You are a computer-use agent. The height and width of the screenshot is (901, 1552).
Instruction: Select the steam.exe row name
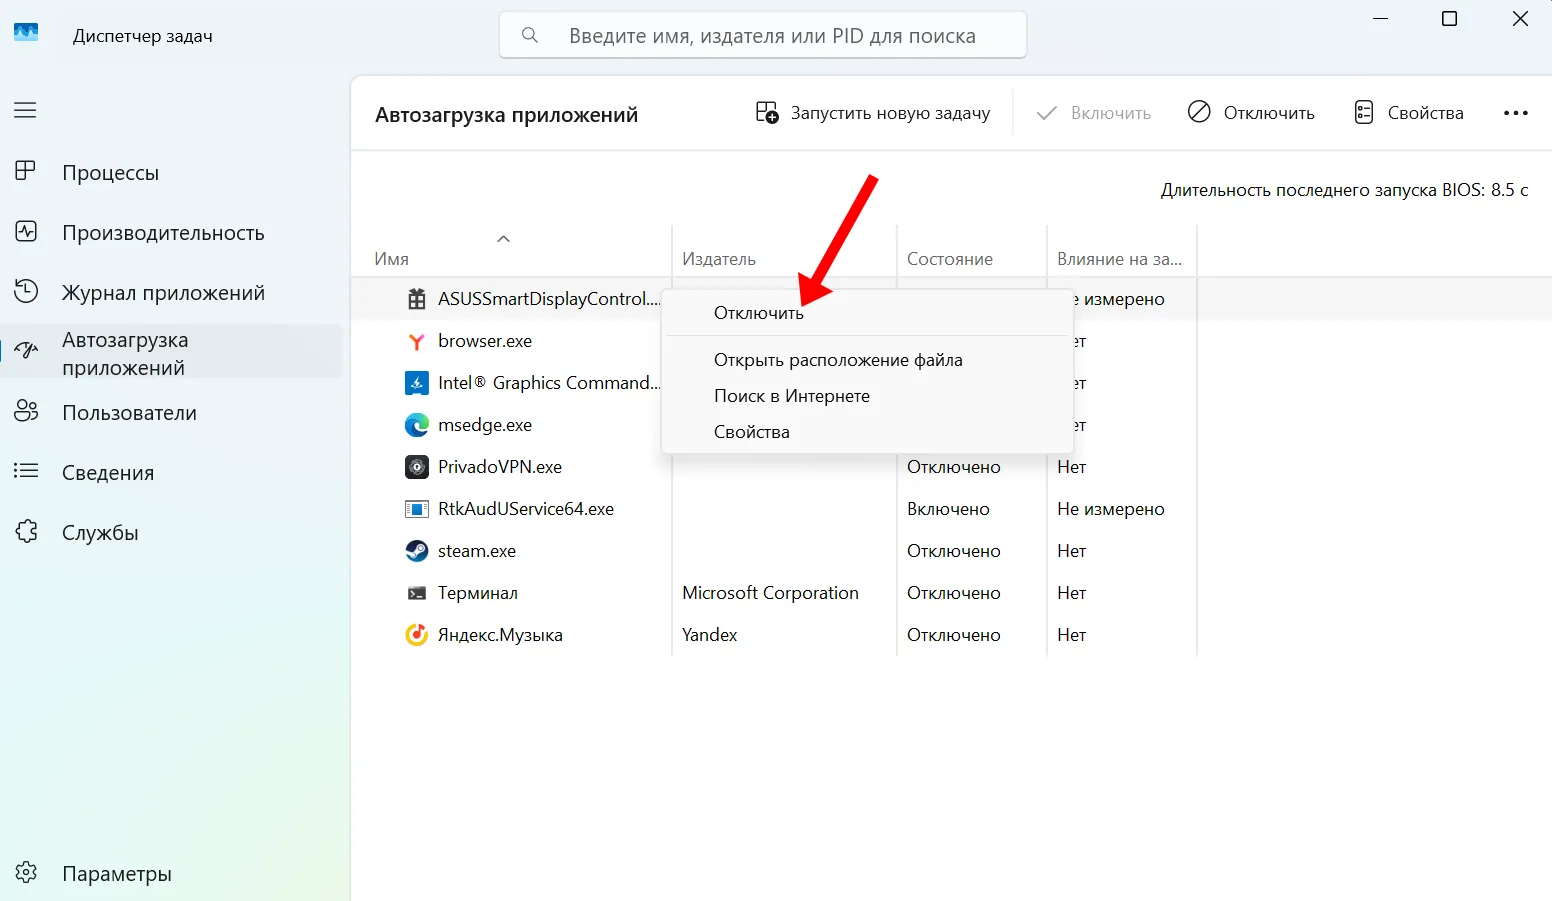477,551
